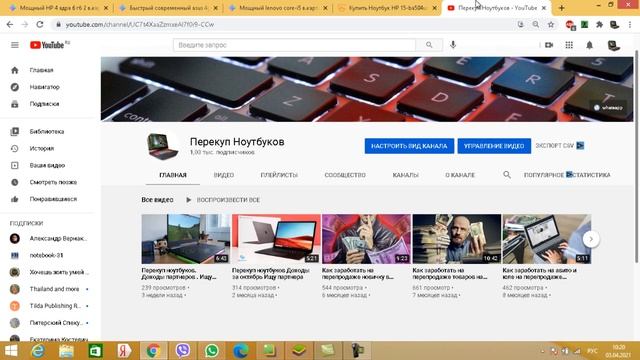Switch to Chrome tab Купить Ноутбук HP

pos(387,8)
